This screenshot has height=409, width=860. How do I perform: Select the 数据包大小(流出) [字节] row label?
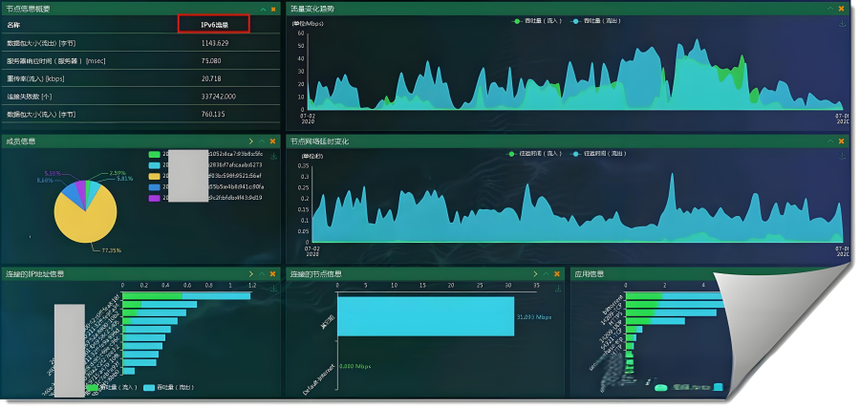(41, 43)
